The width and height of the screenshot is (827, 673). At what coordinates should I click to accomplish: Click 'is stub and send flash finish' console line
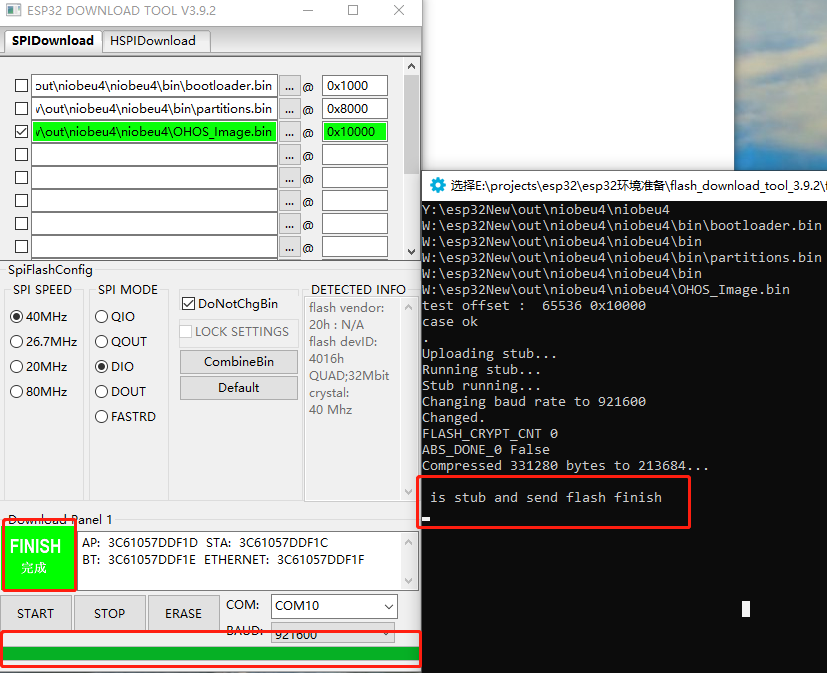click(x=546, y=497)
